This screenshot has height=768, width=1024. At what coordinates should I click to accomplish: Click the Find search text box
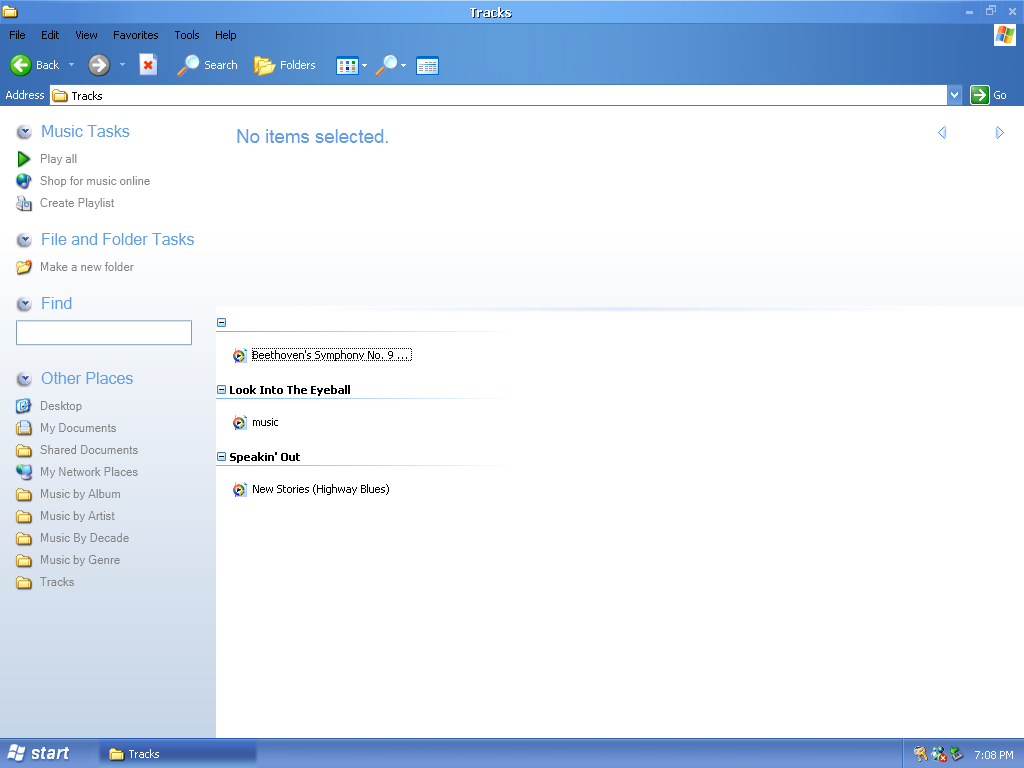[x=104, y=333]
